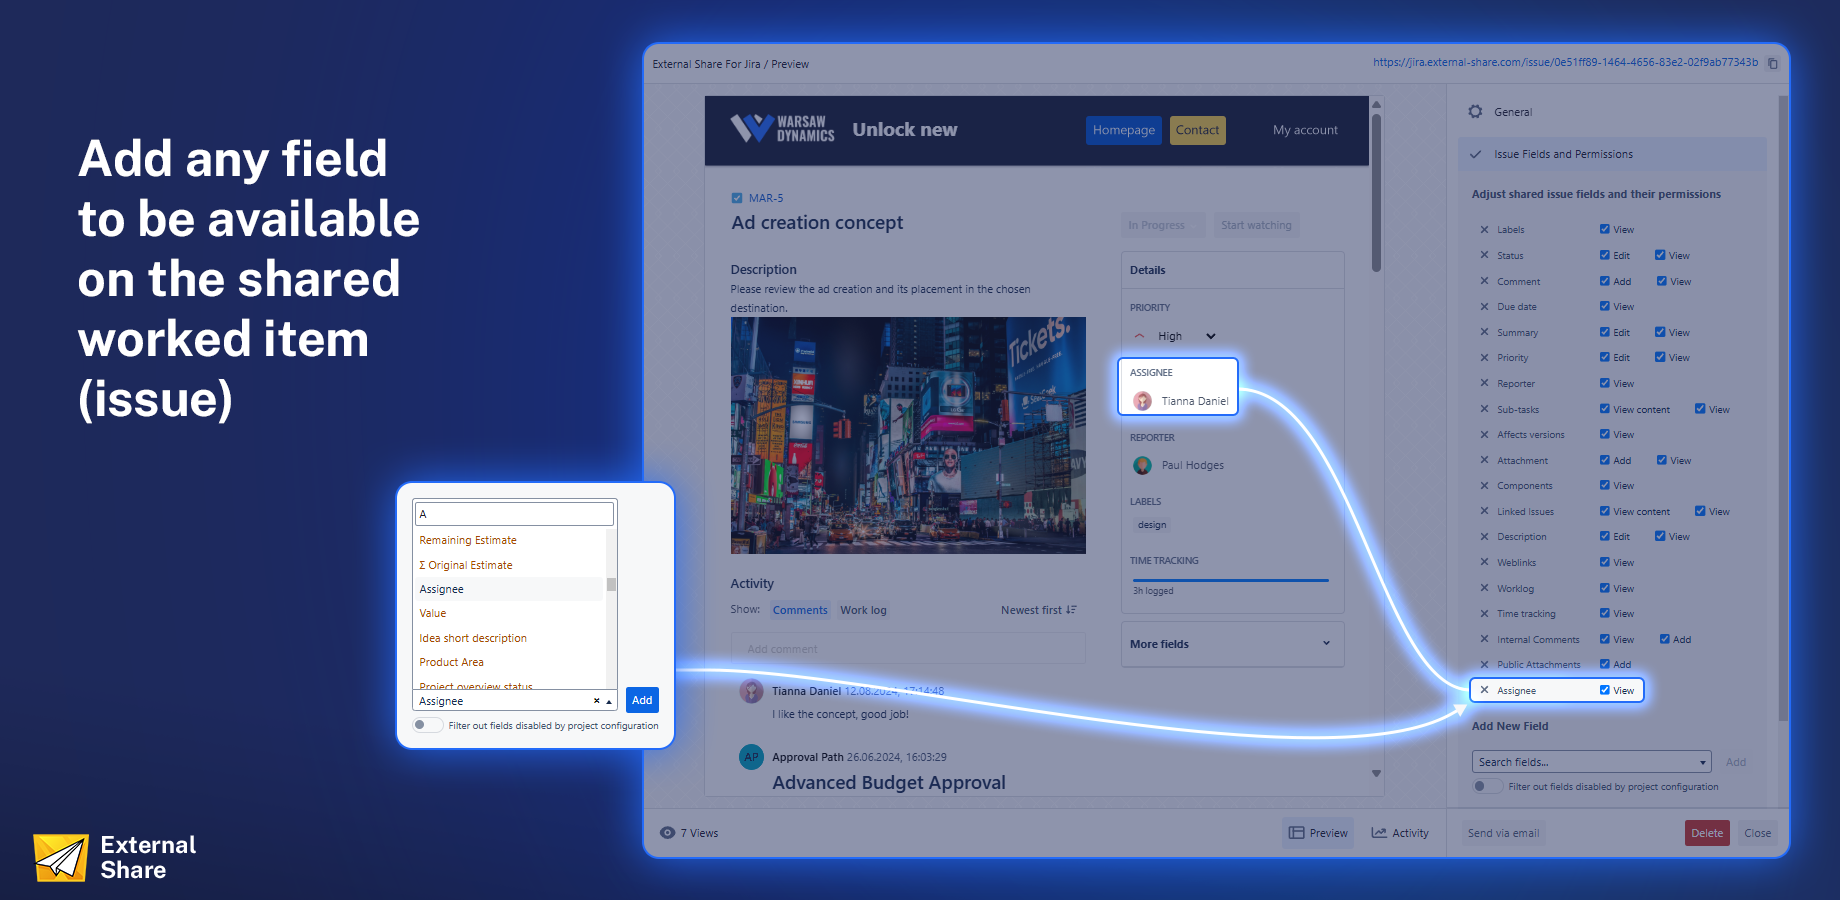Remove the Summary field via X

point(1484,332)
